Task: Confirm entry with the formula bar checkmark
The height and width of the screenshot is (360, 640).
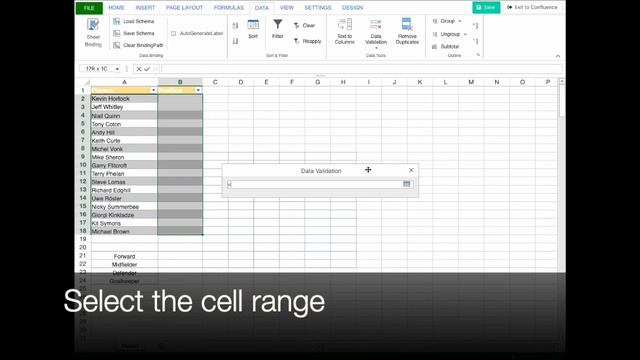Action: 147,69
